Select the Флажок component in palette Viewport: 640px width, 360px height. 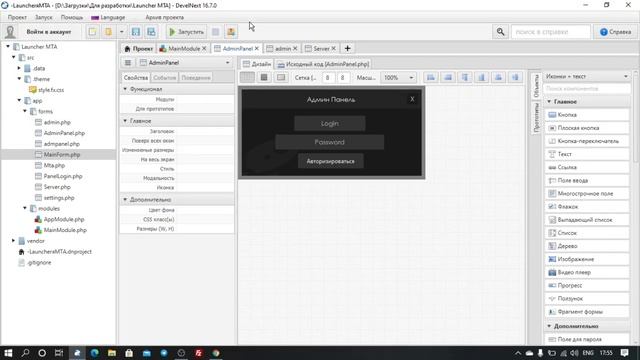pyautogui.click(x=587, y=207)
